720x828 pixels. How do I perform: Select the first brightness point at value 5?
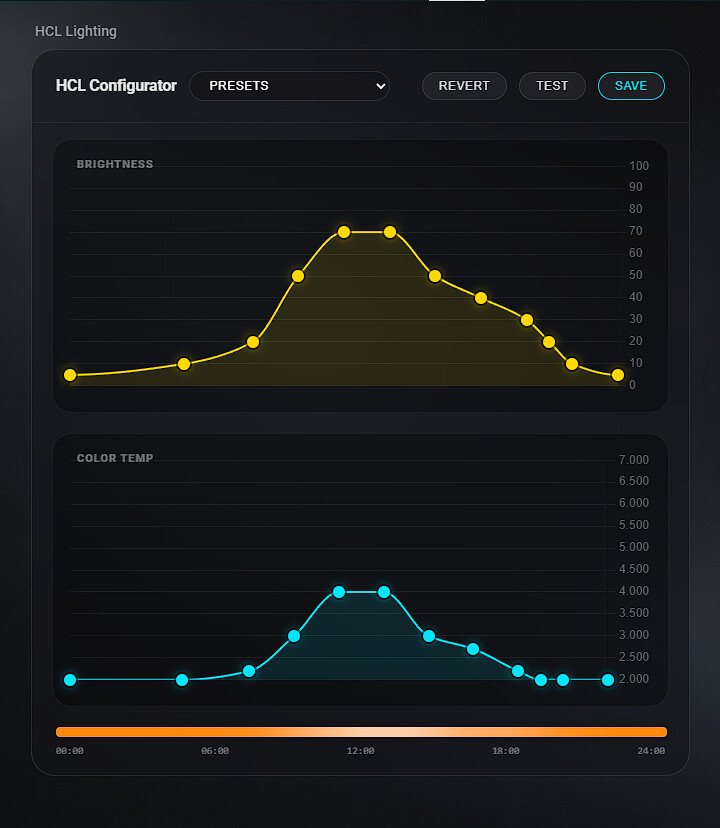click(70, 375)
